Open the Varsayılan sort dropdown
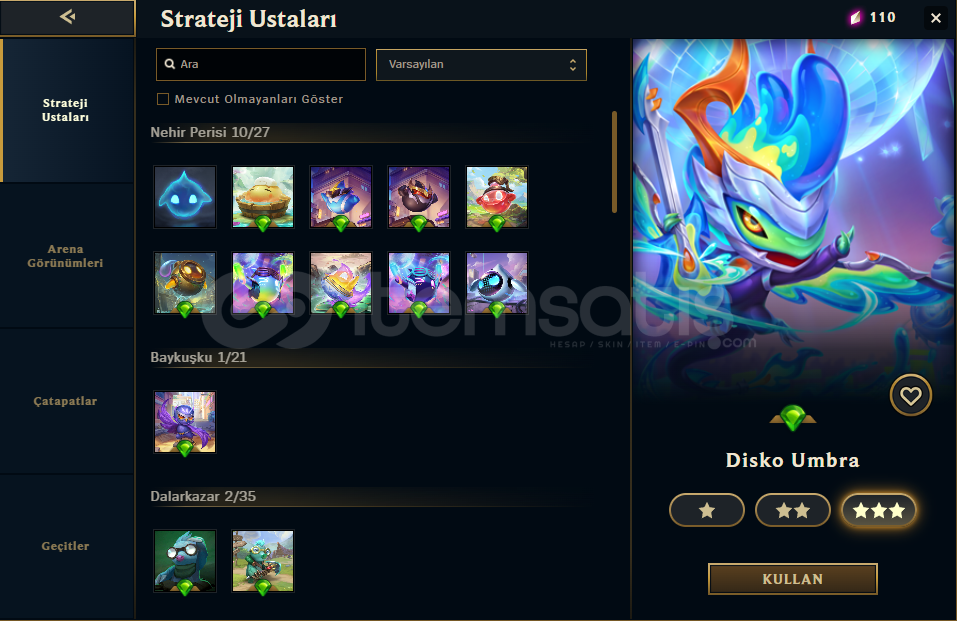 tap(482, 65)
